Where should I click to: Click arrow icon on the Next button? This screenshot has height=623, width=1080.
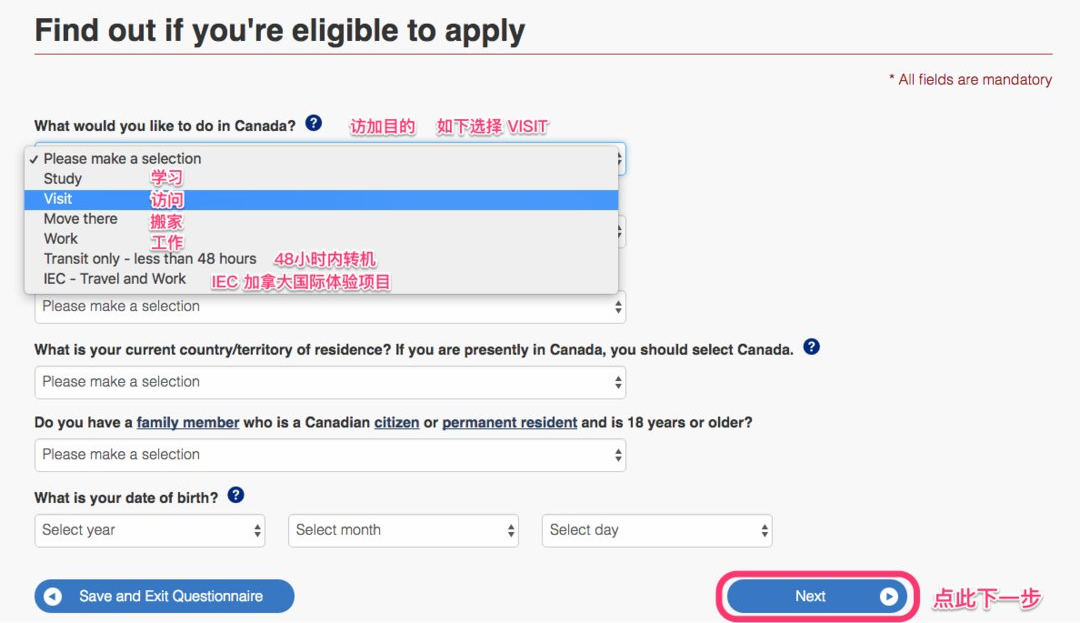click(x=888, y=597)
